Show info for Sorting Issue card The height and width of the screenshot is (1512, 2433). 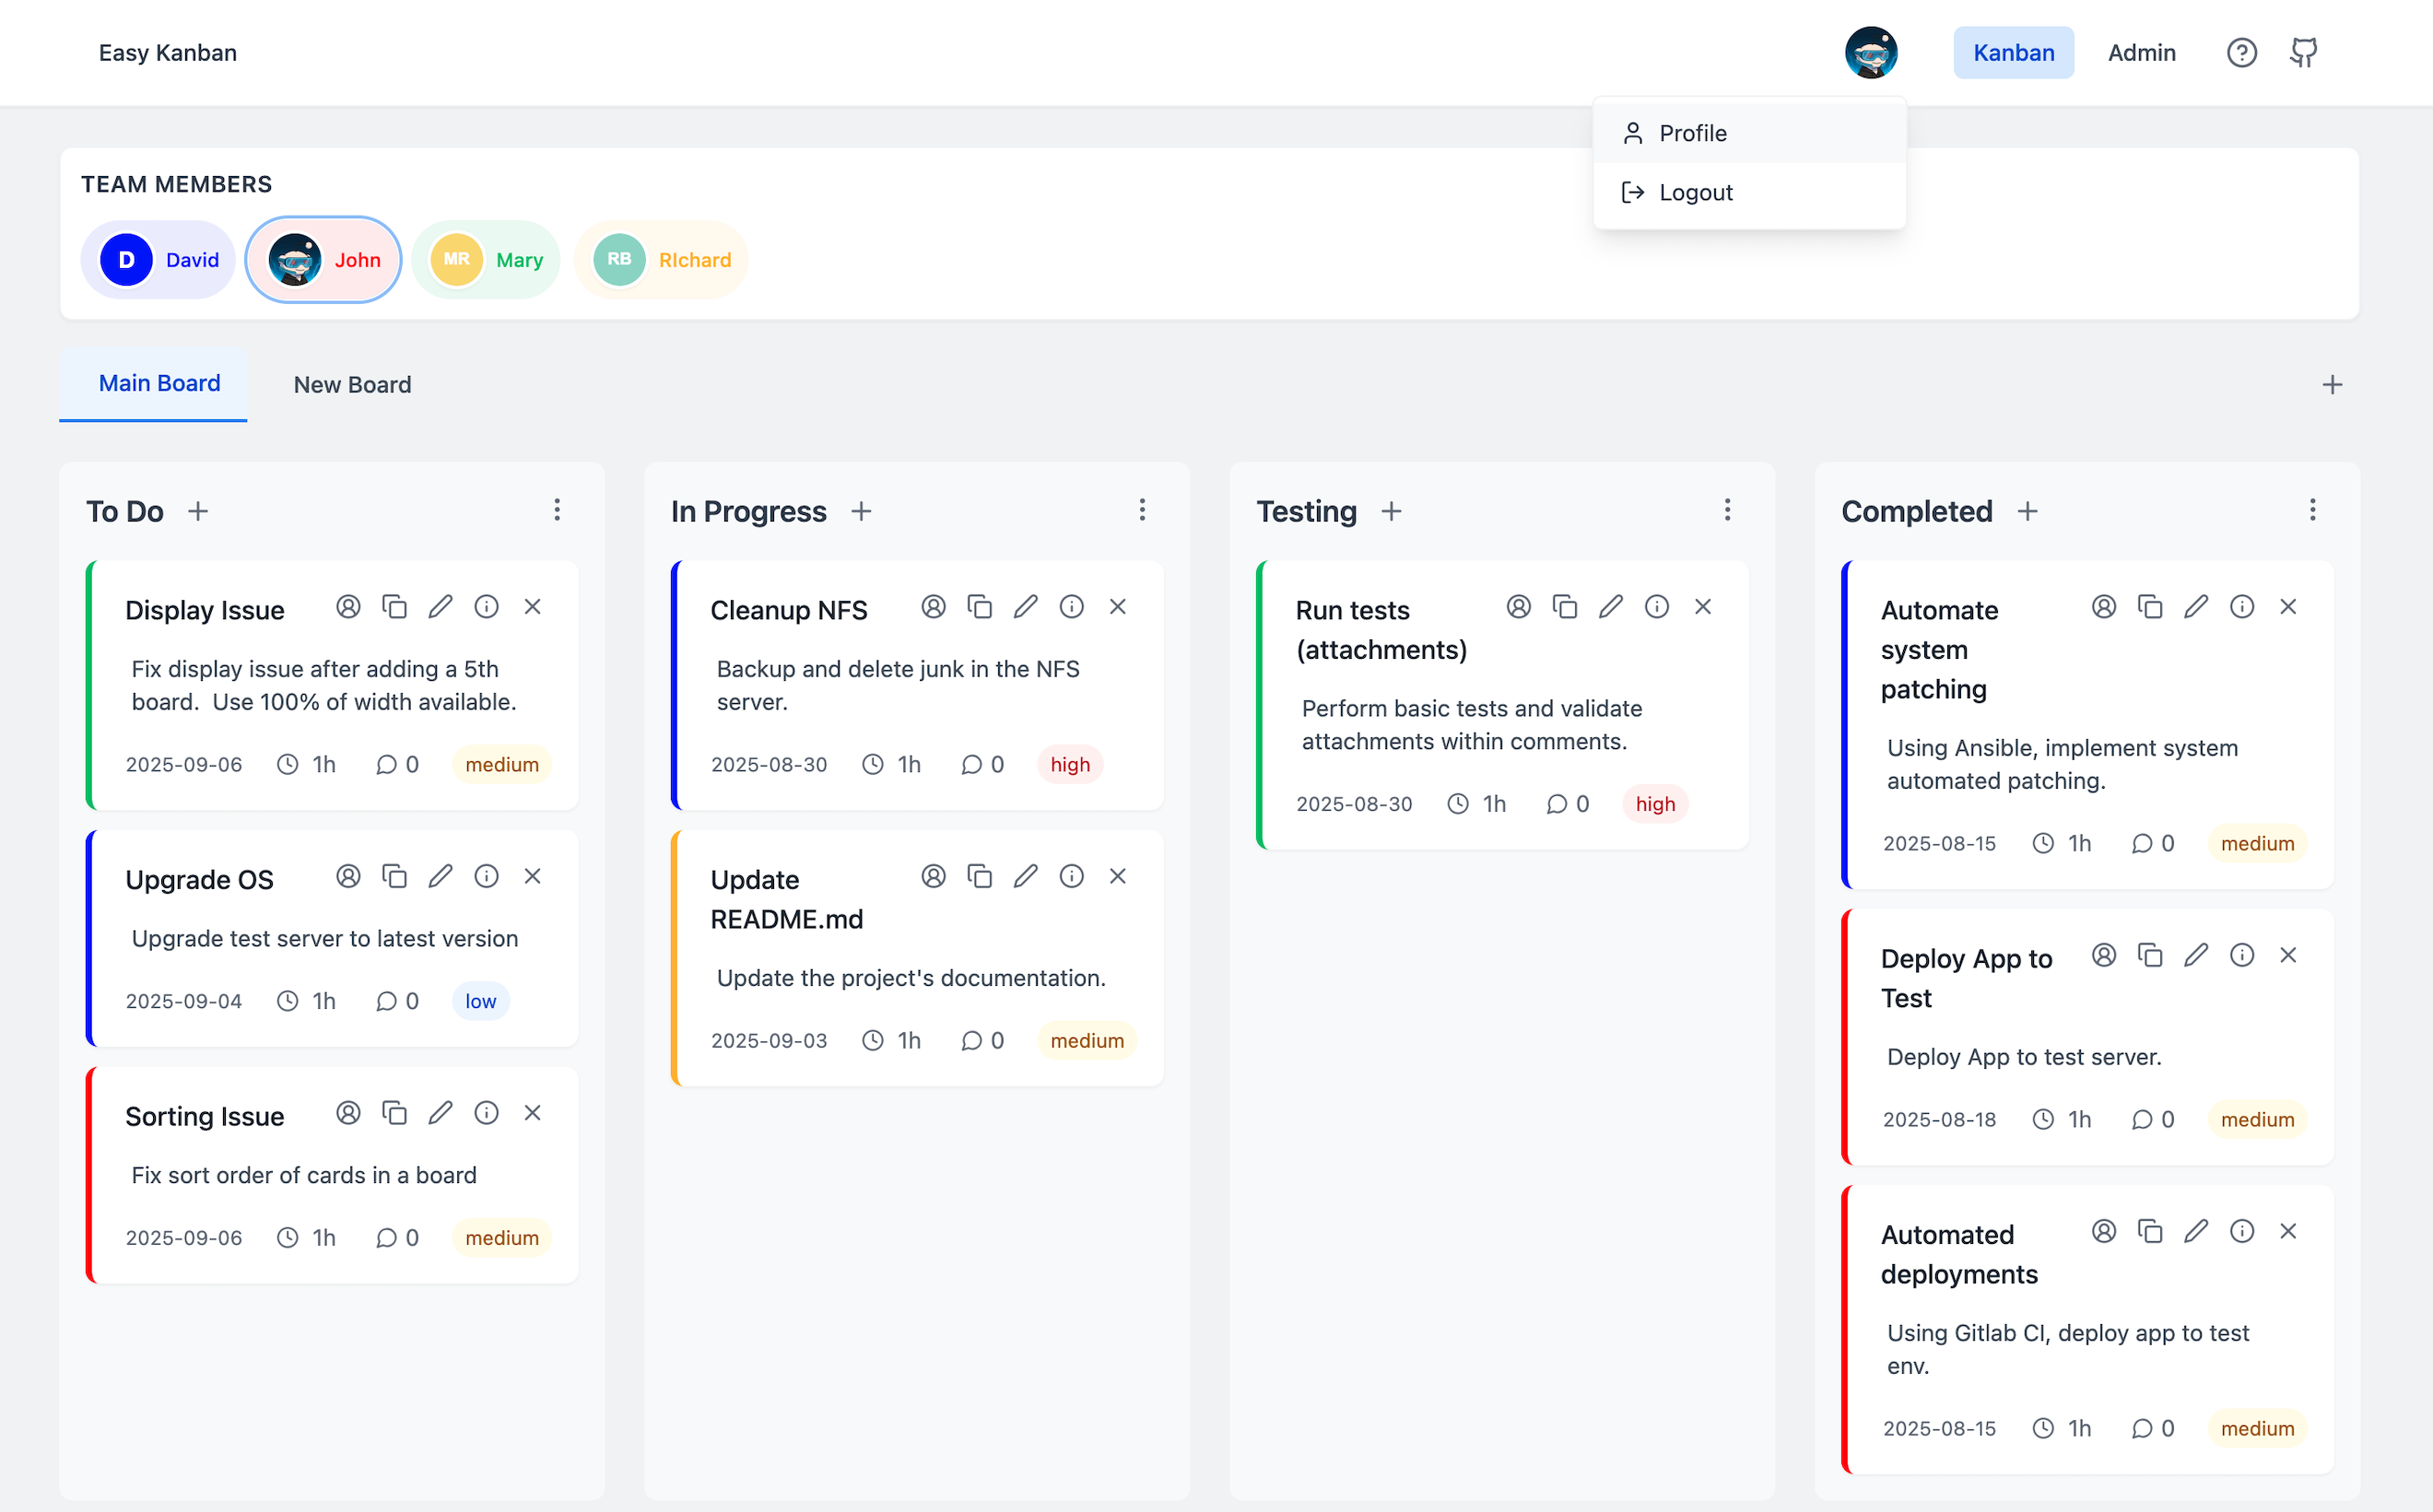[x=486, y=1112]
